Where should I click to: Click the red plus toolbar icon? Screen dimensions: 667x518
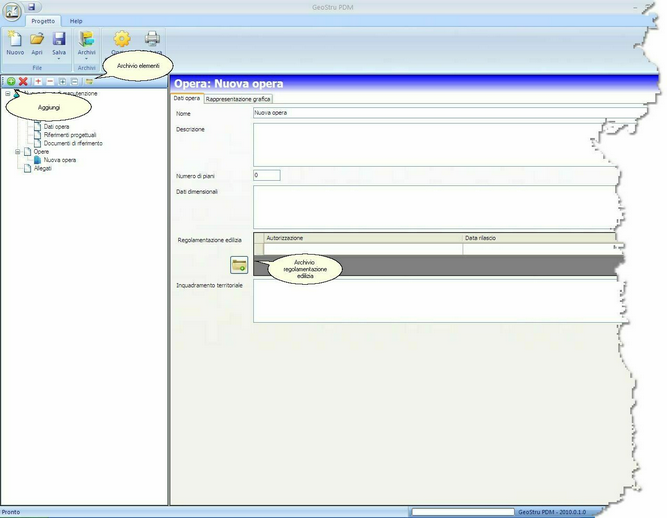pyautogui.click(x=38, y=81)
